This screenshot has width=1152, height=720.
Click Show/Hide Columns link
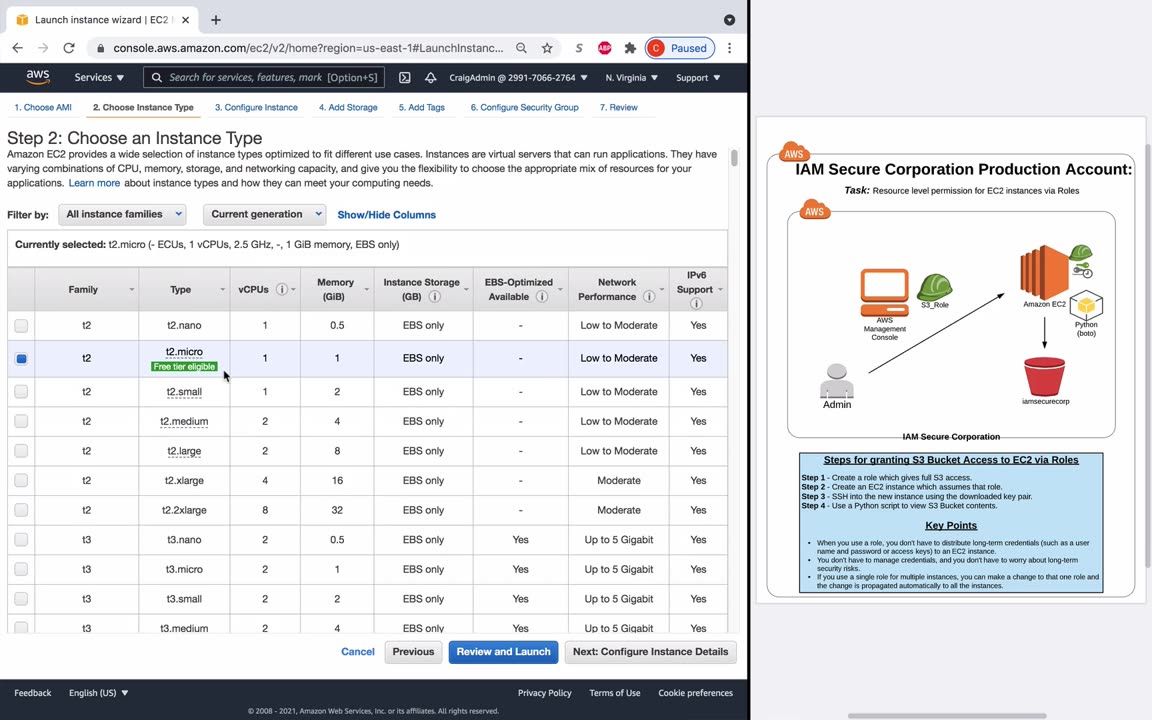(386, 215)
